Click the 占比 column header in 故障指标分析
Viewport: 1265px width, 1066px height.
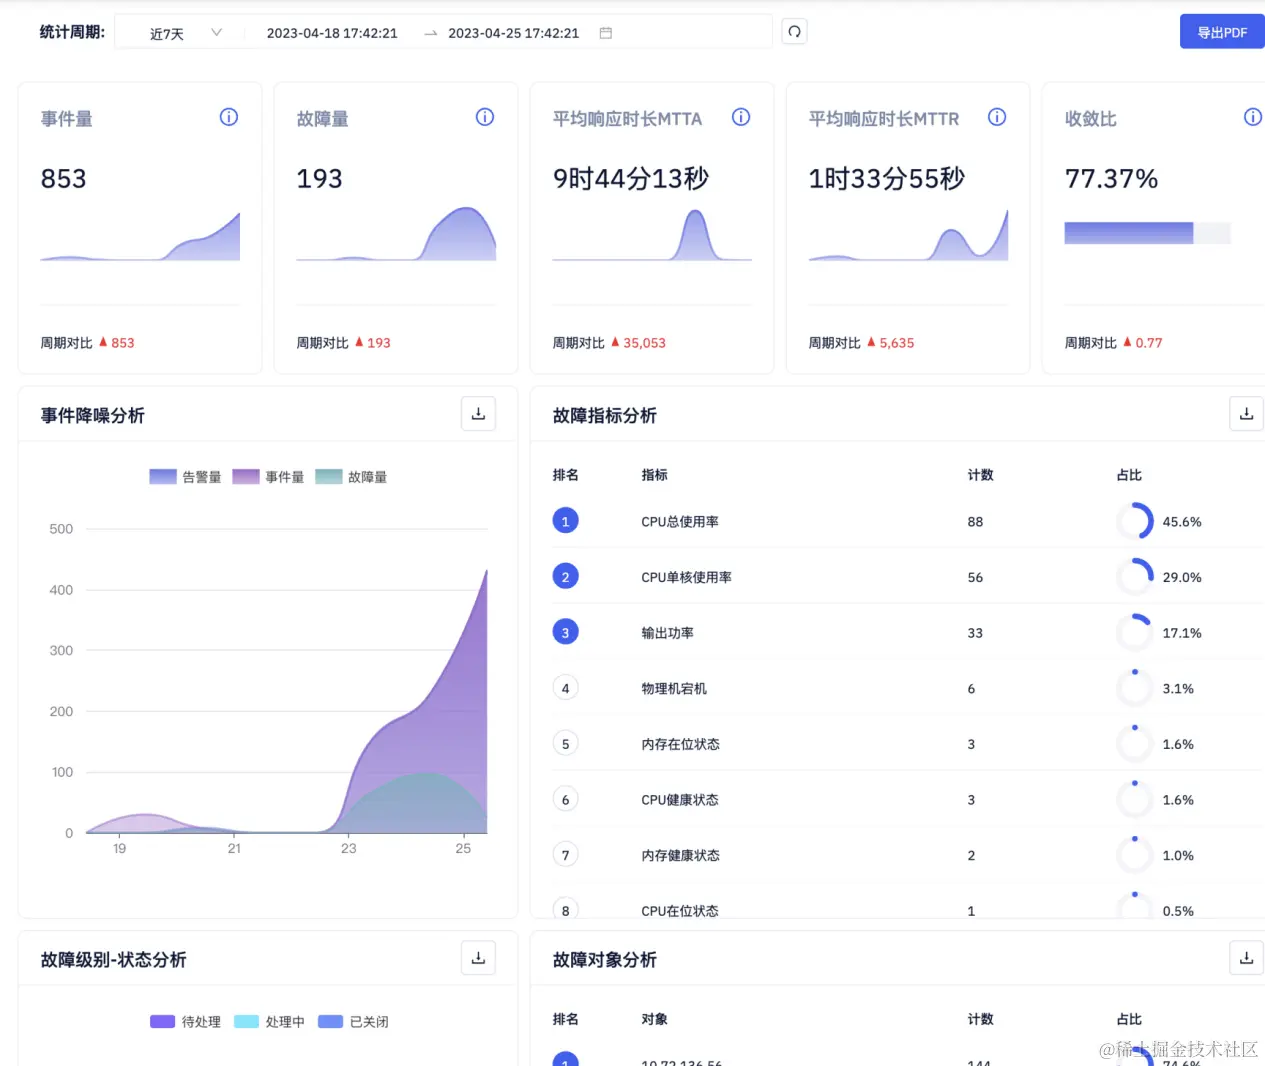pos(1129,475)
